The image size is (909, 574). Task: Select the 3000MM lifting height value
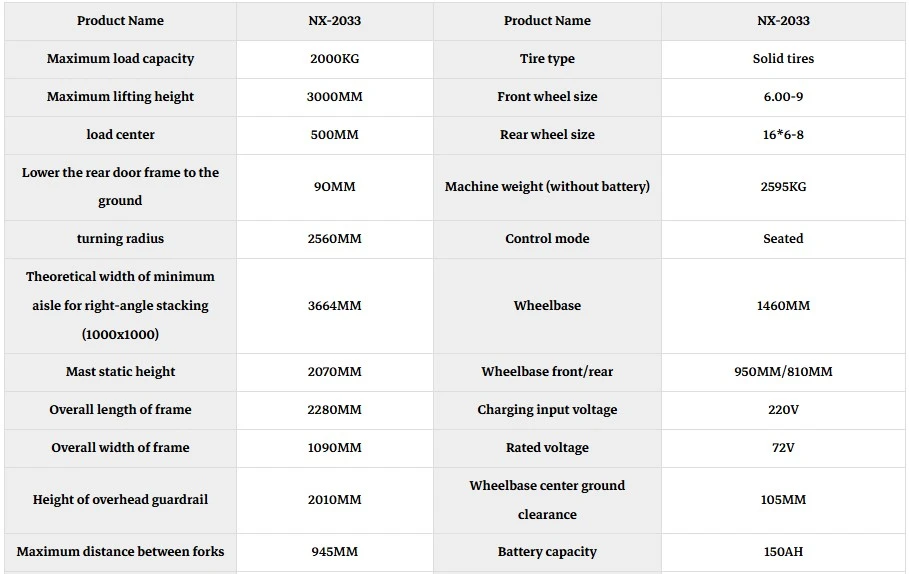(x=334, y=97)
